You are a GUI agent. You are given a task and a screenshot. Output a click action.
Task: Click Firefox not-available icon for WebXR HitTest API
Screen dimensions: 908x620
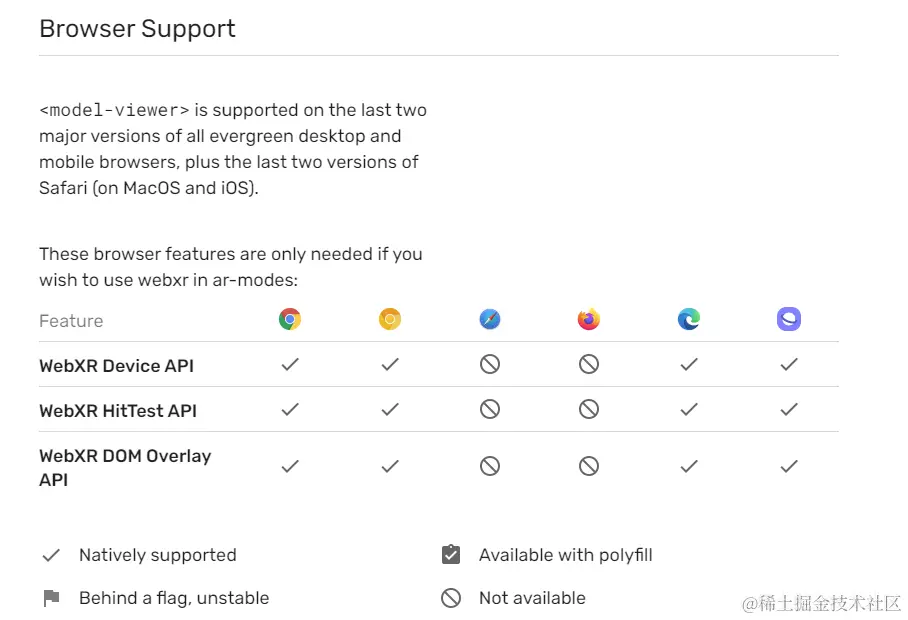[x=589, y=409]
